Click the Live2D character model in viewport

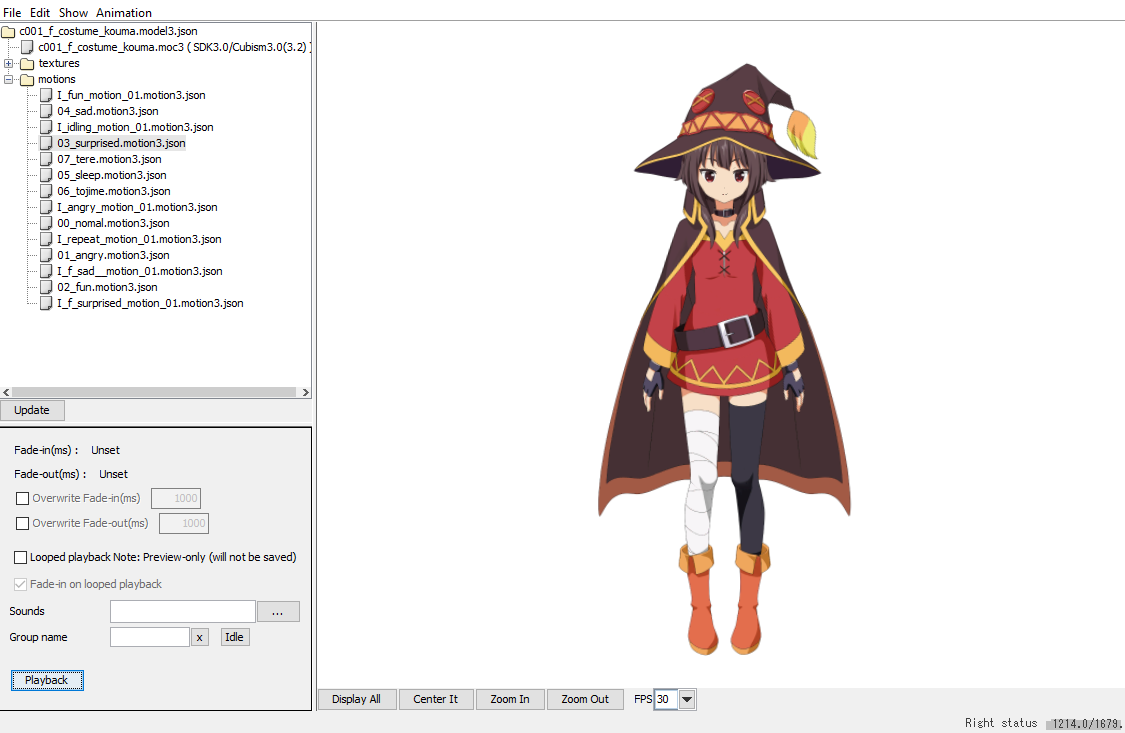tap(723, 359)
